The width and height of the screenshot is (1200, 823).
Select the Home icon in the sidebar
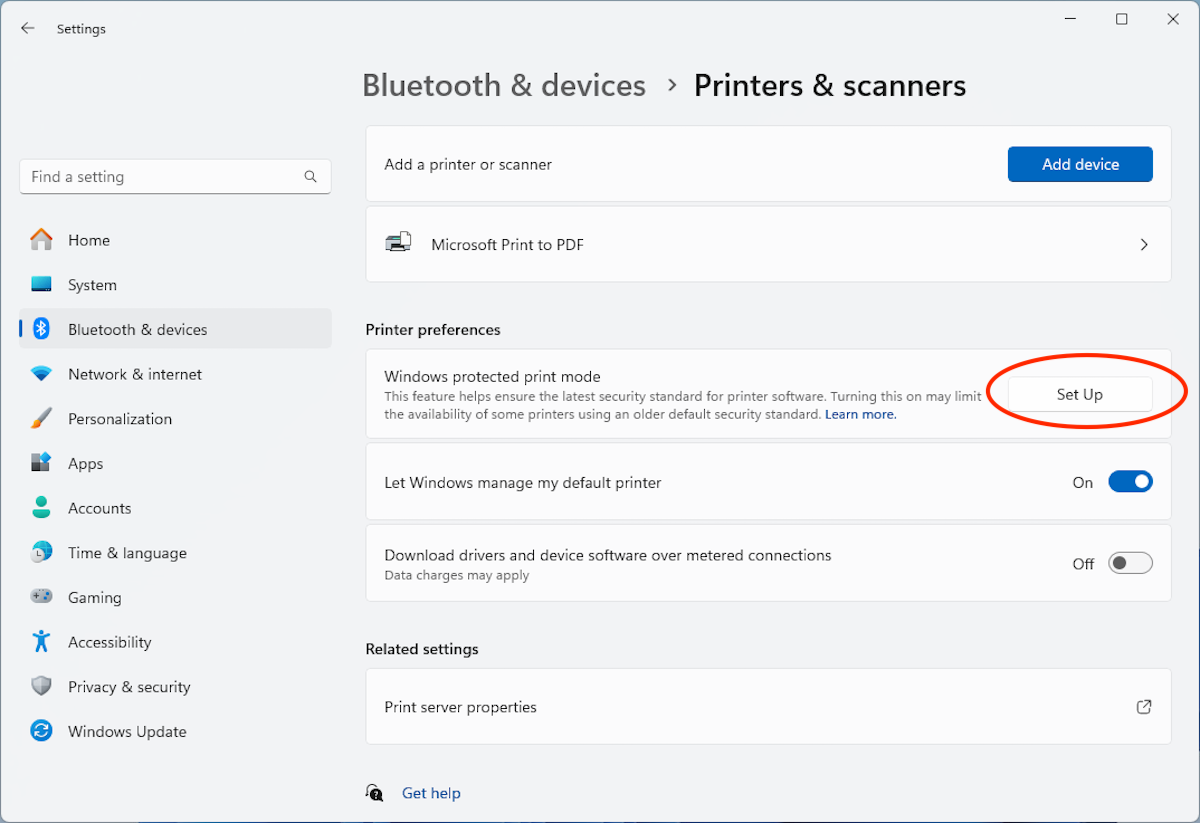click(44, 240)
